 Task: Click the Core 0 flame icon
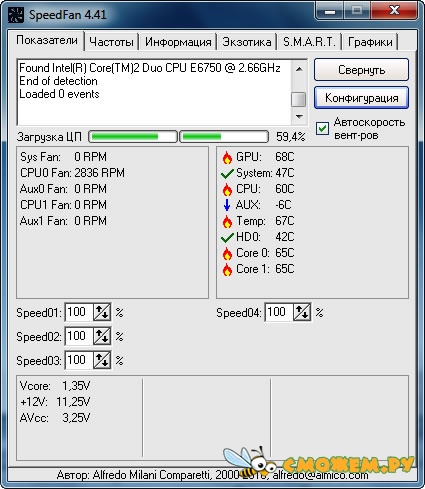click(x=227, y=253)
